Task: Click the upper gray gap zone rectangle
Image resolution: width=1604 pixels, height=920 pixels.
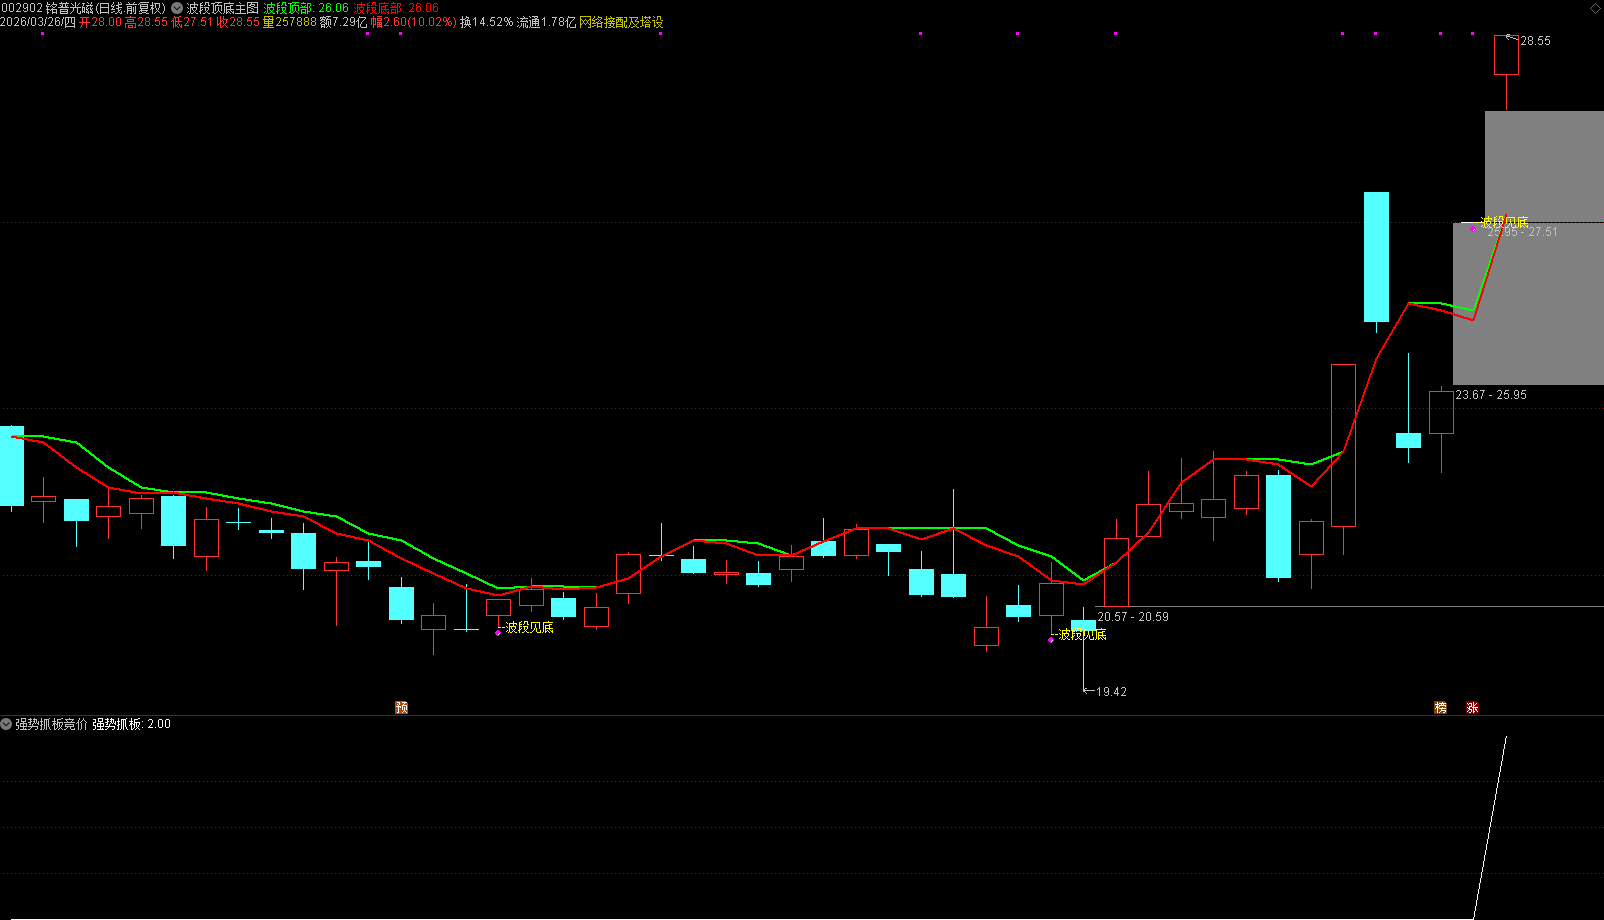Action: [x=1544, y=166]
